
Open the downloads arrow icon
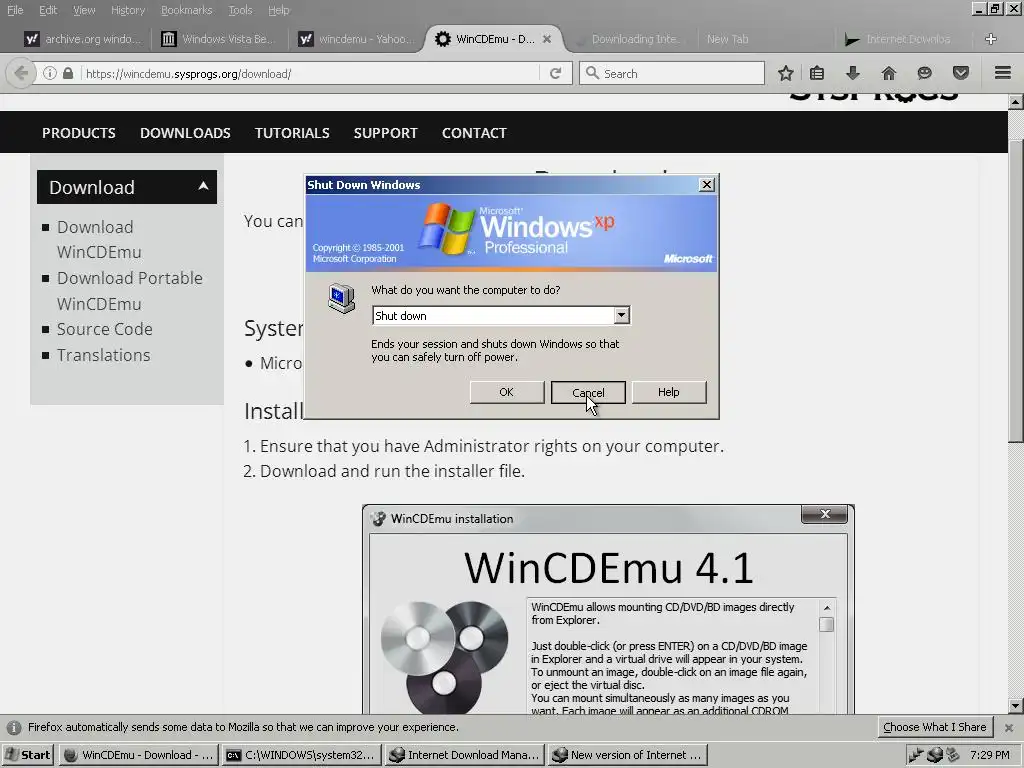[852, 73]
